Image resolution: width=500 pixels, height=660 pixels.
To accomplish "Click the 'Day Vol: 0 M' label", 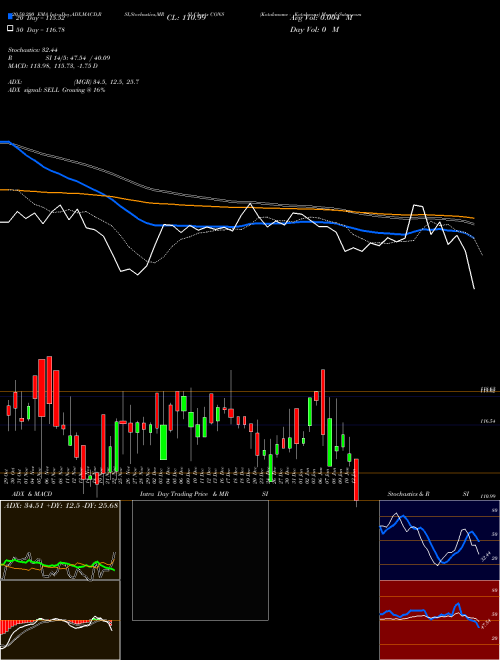I will click(314, 30).
